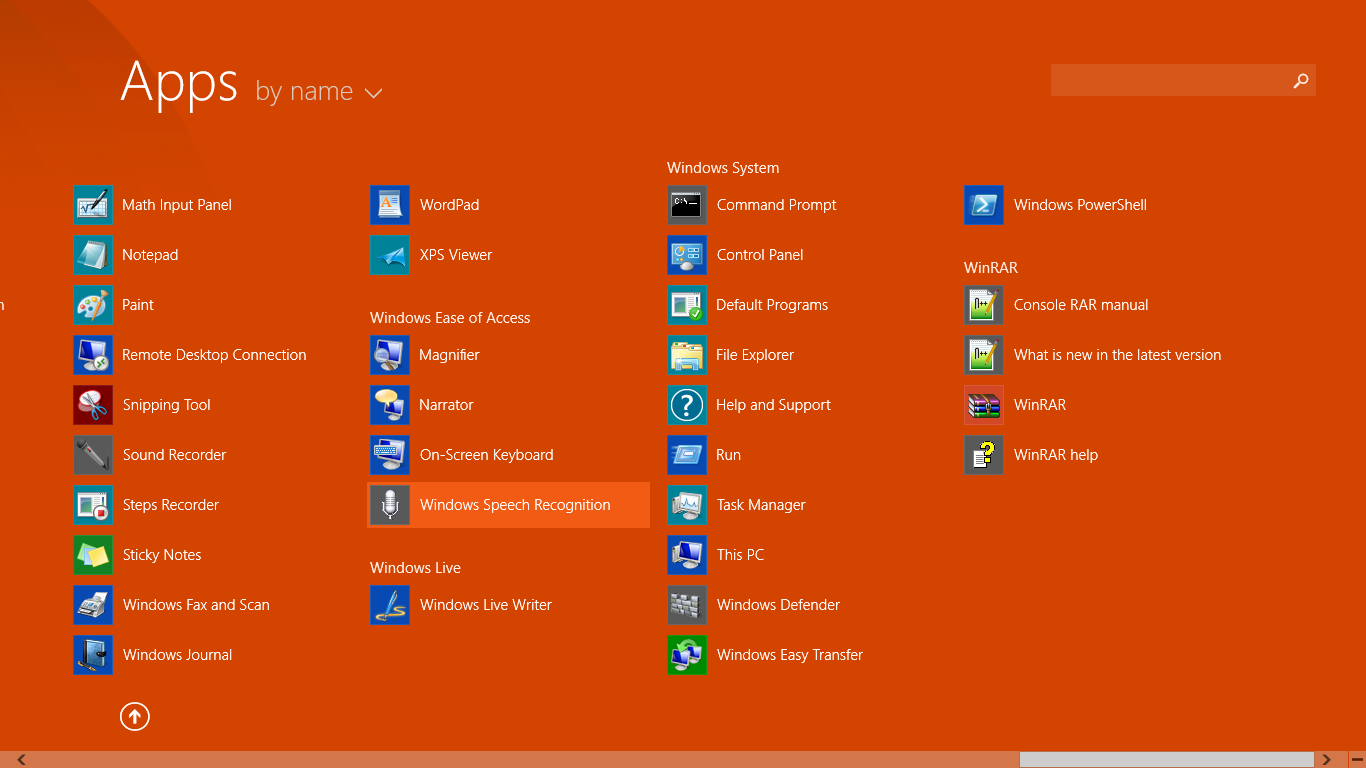Image resolution: width=1366 pixels, height=768 pixels.
Task: Open the Windows Easy Transfer icon
Action: pos(687,655)
